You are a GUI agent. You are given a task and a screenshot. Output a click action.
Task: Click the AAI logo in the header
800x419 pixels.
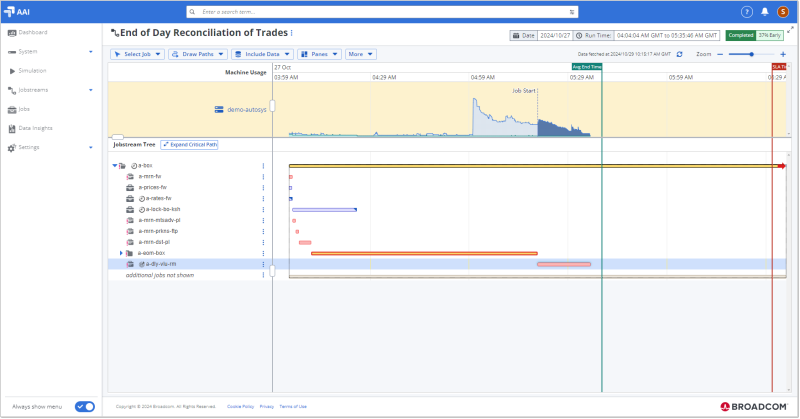point(16,12)
